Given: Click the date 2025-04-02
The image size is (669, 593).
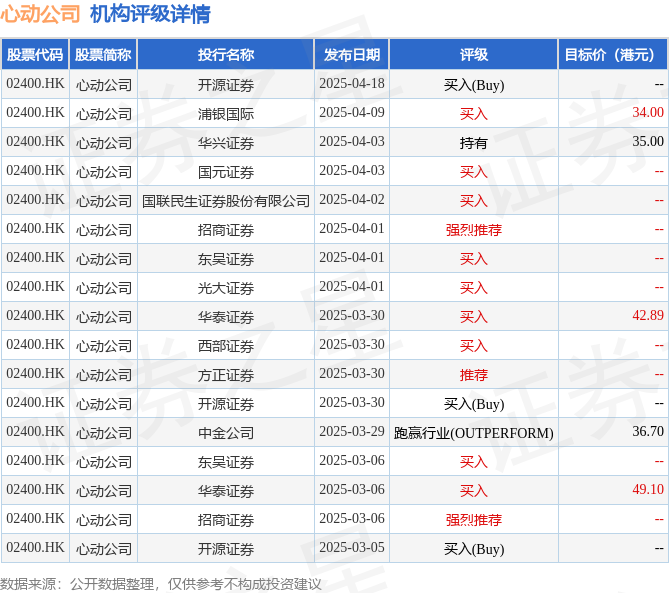Looking at the screenshot, I should (x=352, y=199).
